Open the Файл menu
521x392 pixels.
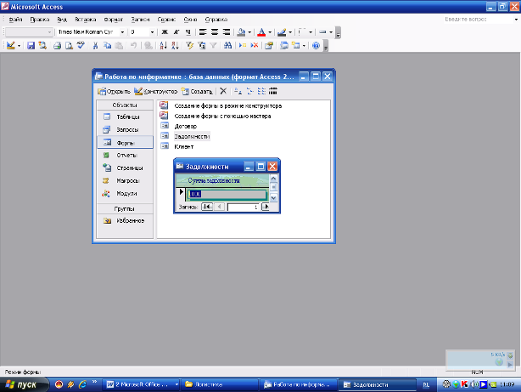(15, 20)
